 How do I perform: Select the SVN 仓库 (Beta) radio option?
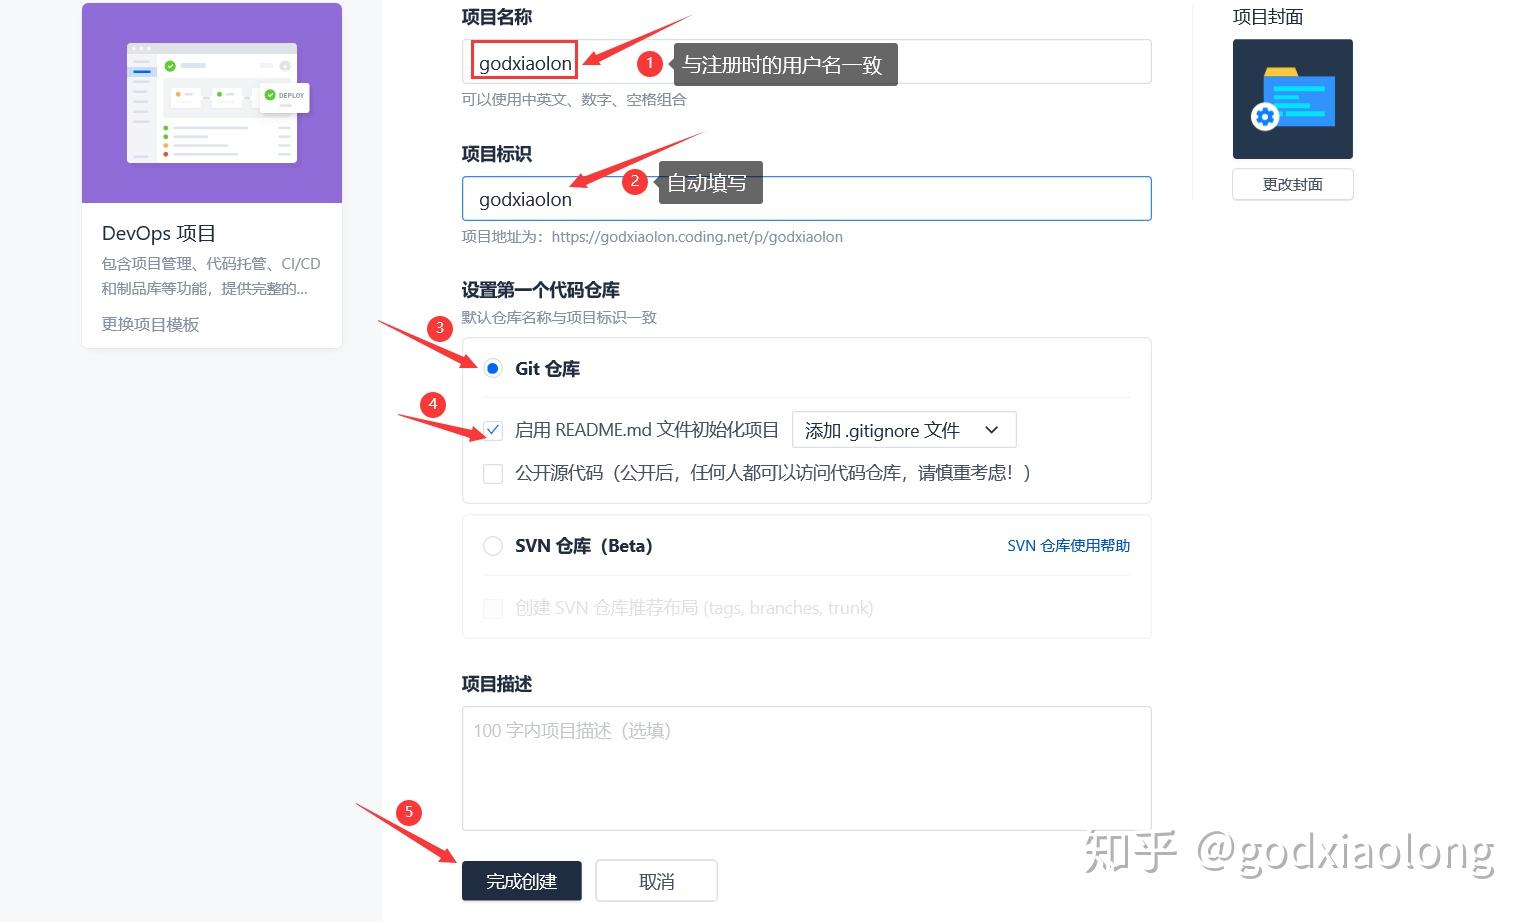point(493,546)
